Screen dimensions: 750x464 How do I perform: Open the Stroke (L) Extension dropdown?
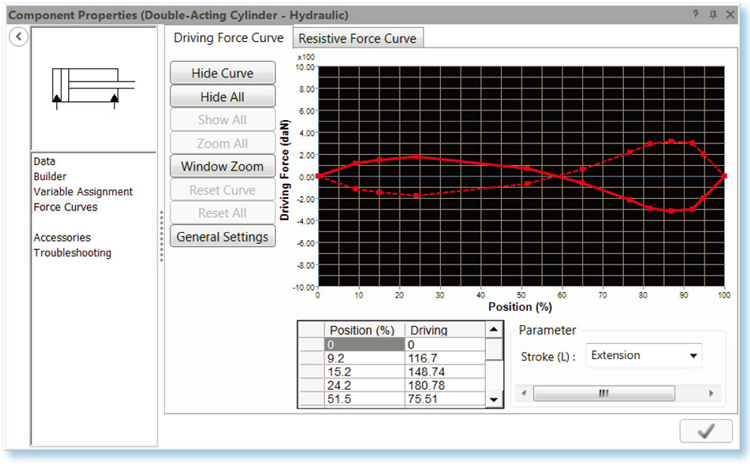(644, 355)
